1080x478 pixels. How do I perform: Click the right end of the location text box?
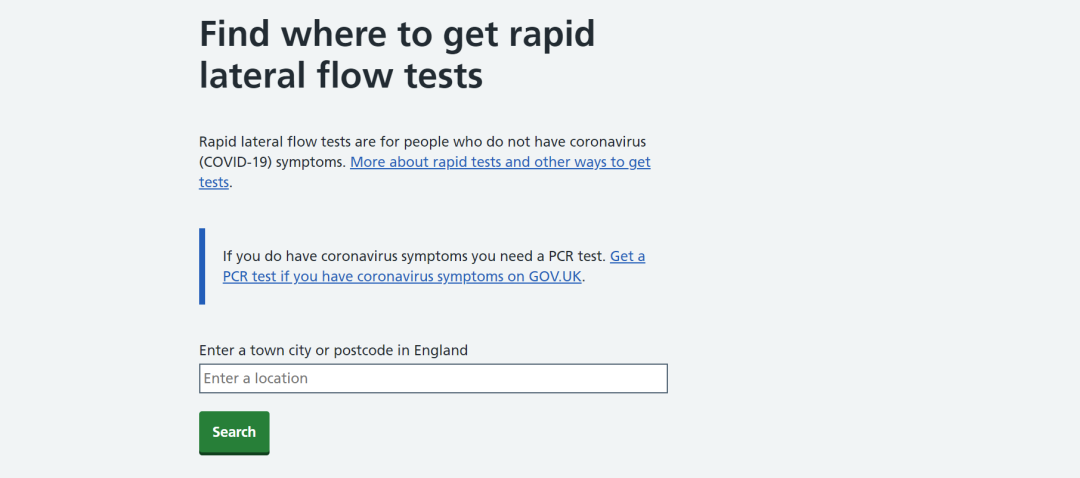pyautogui.click(x=650, y=379)
